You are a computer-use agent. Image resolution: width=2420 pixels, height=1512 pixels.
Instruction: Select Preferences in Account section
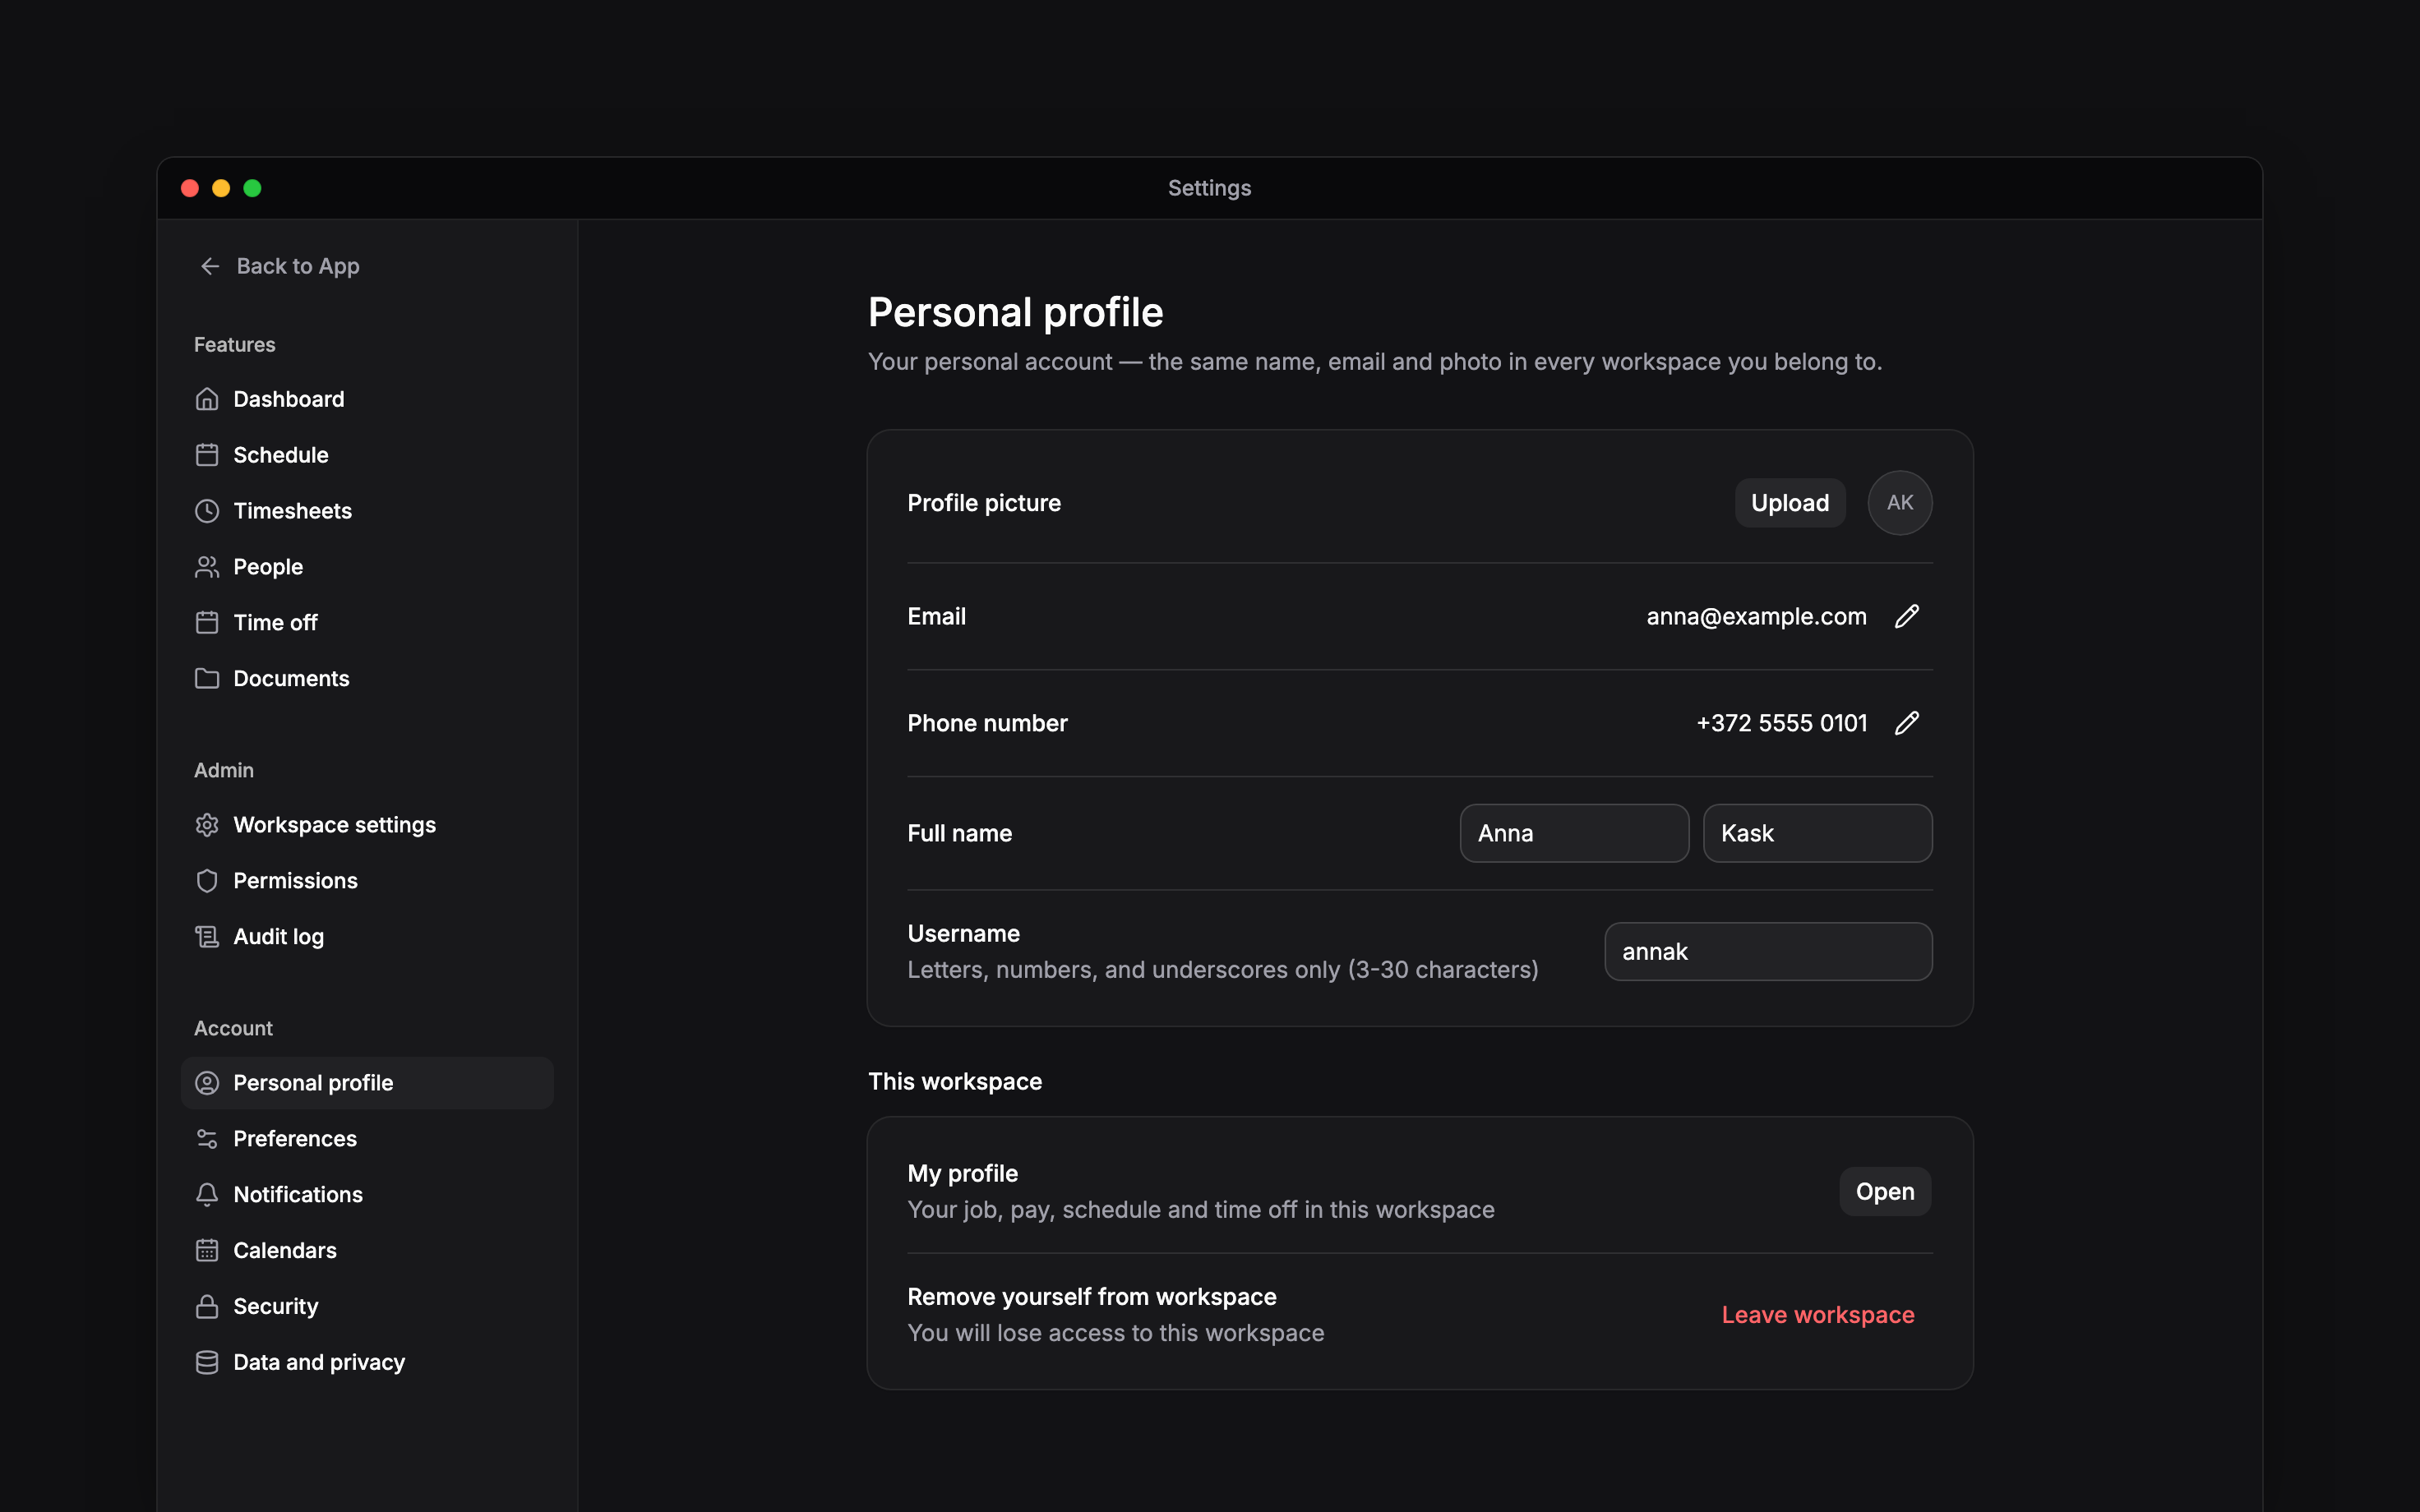pyautogui.click(x=367, y=1139)
